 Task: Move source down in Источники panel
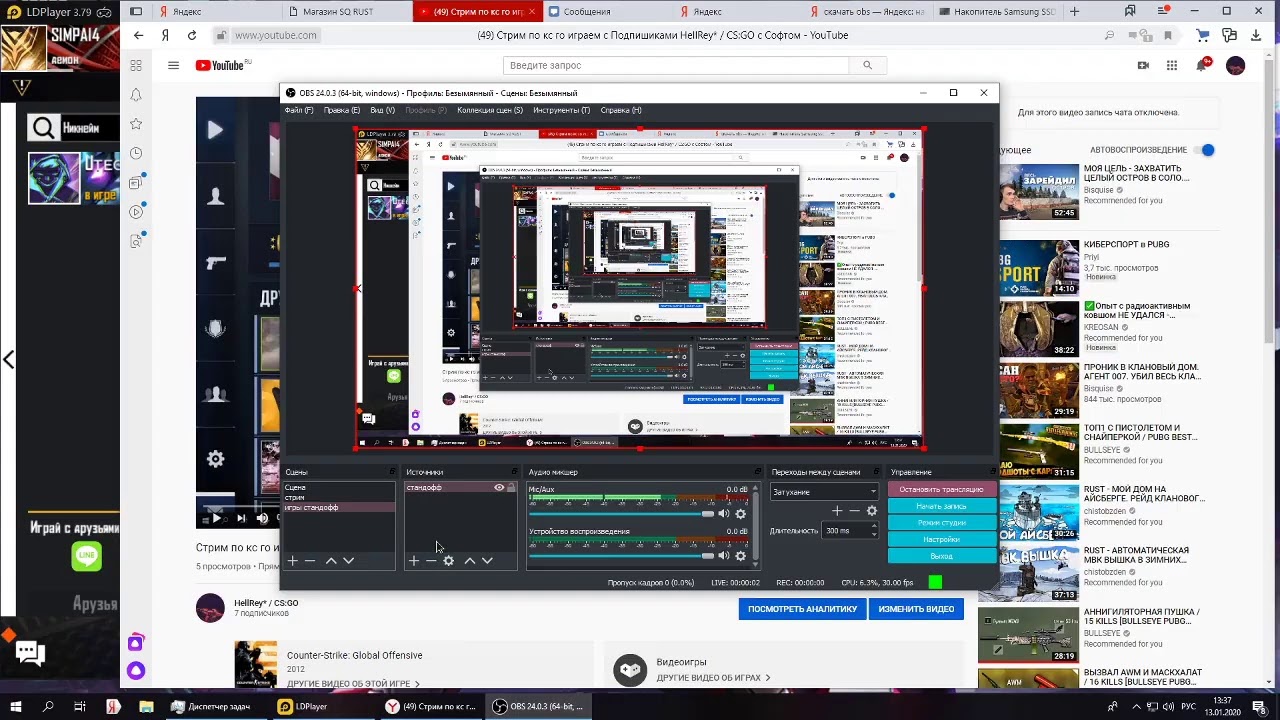pos(487,561)
